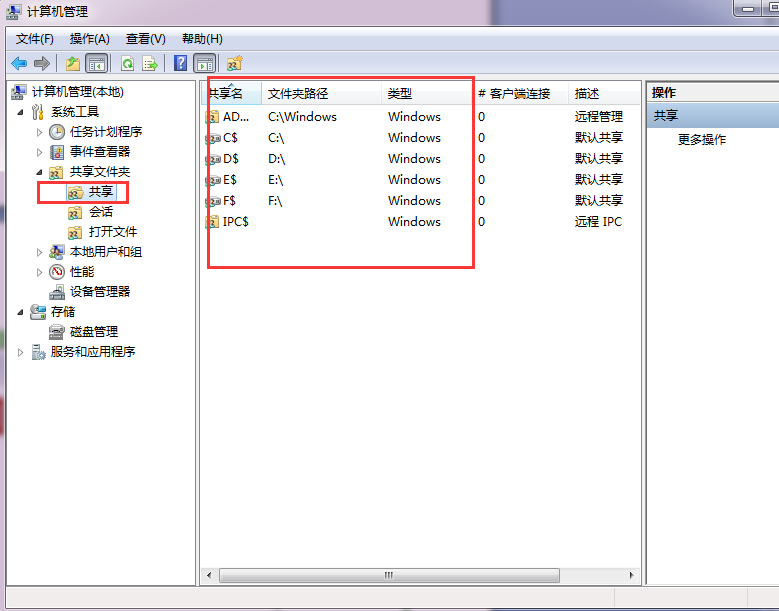This screenshot has height=611, width=779.
Task: Select 打开文件 in the tree
Action: (113, 232)
